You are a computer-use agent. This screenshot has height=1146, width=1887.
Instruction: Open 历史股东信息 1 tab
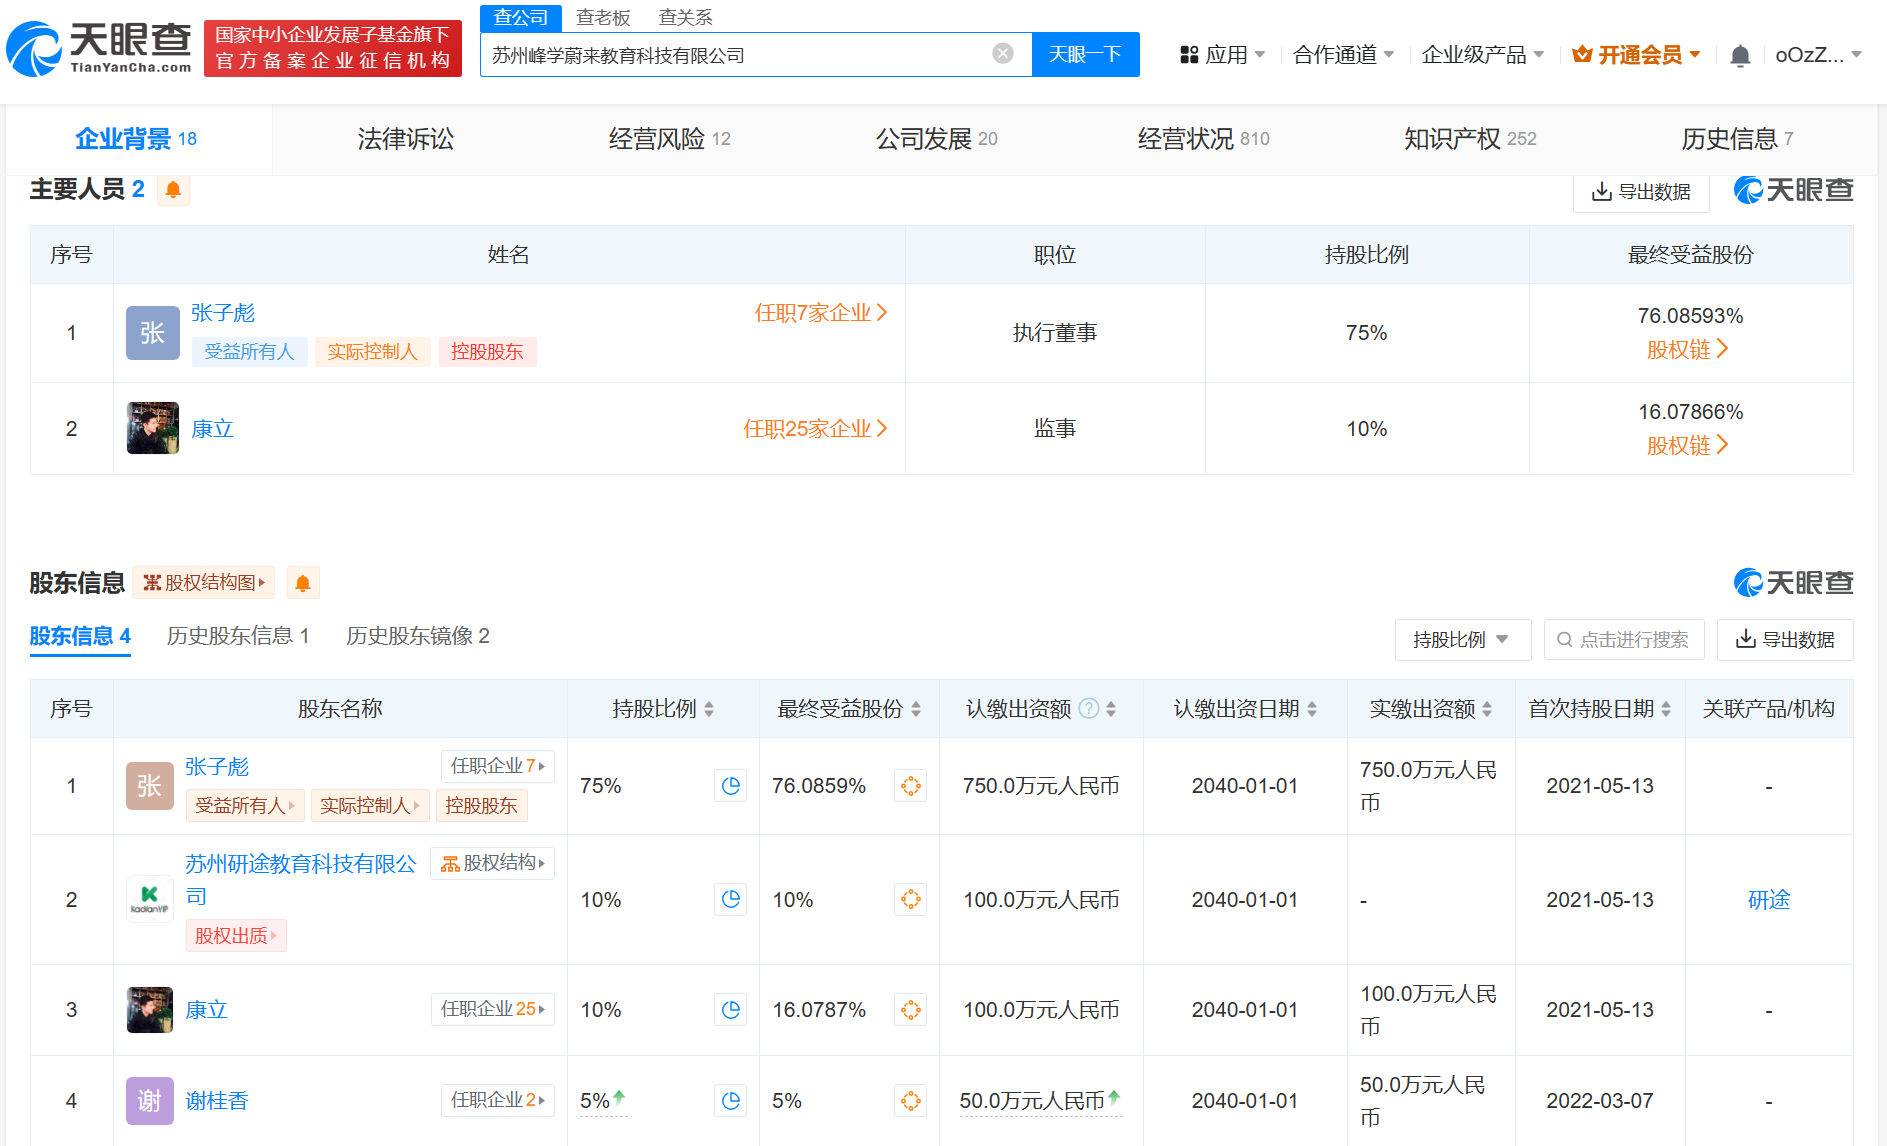click(x=238, y=636)
